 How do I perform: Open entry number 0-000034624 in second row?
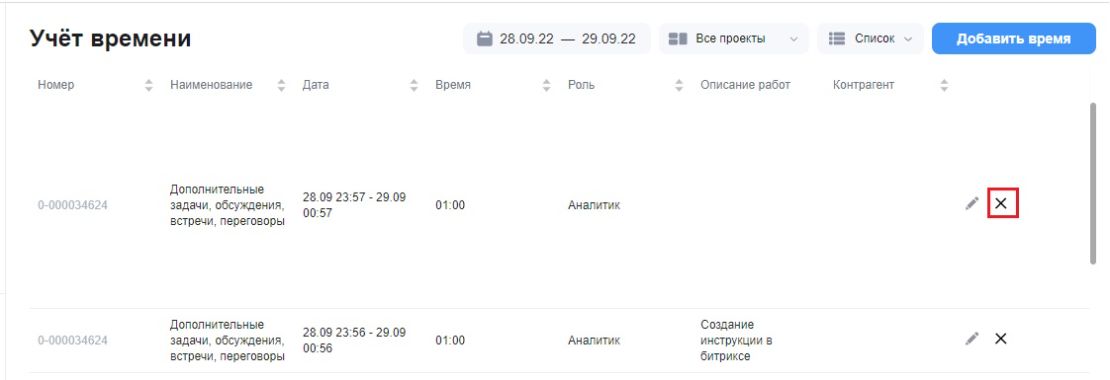pyautogui.click(x=73, y=340)
